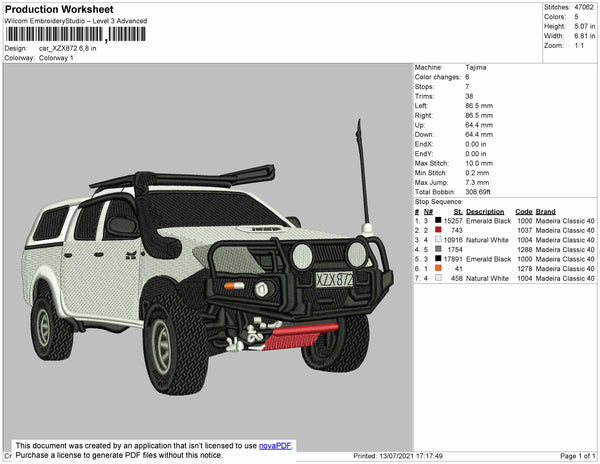Click the black swatch in stop row 1
This screenshot has width=600, height=464.
[438, 220]
